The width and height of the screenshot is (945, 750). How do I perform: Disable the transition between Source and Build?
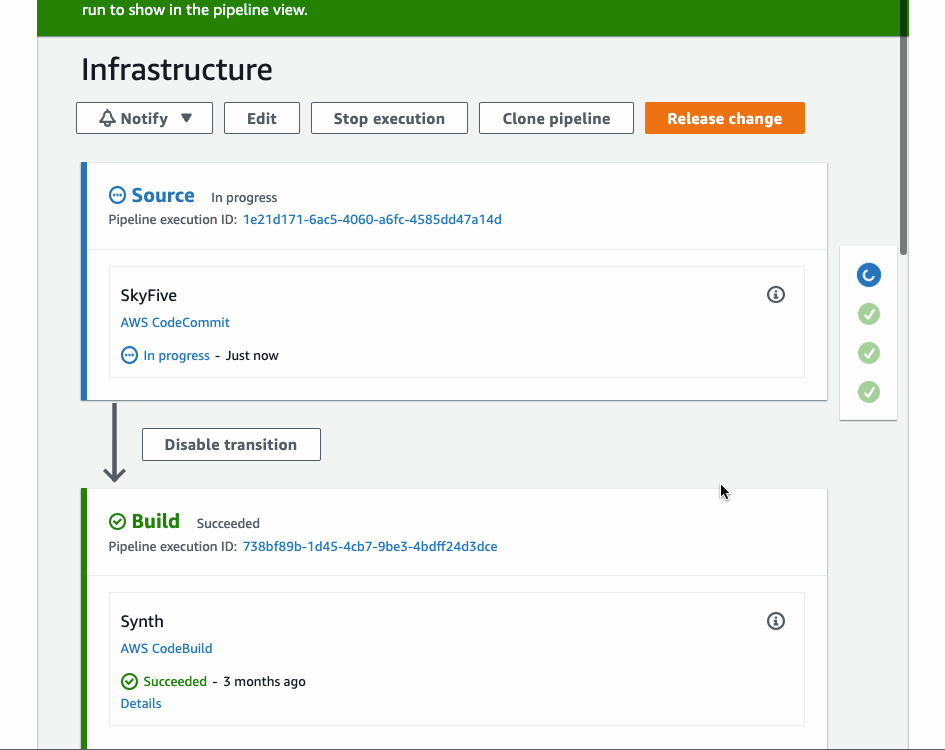[x=231, y=444]
